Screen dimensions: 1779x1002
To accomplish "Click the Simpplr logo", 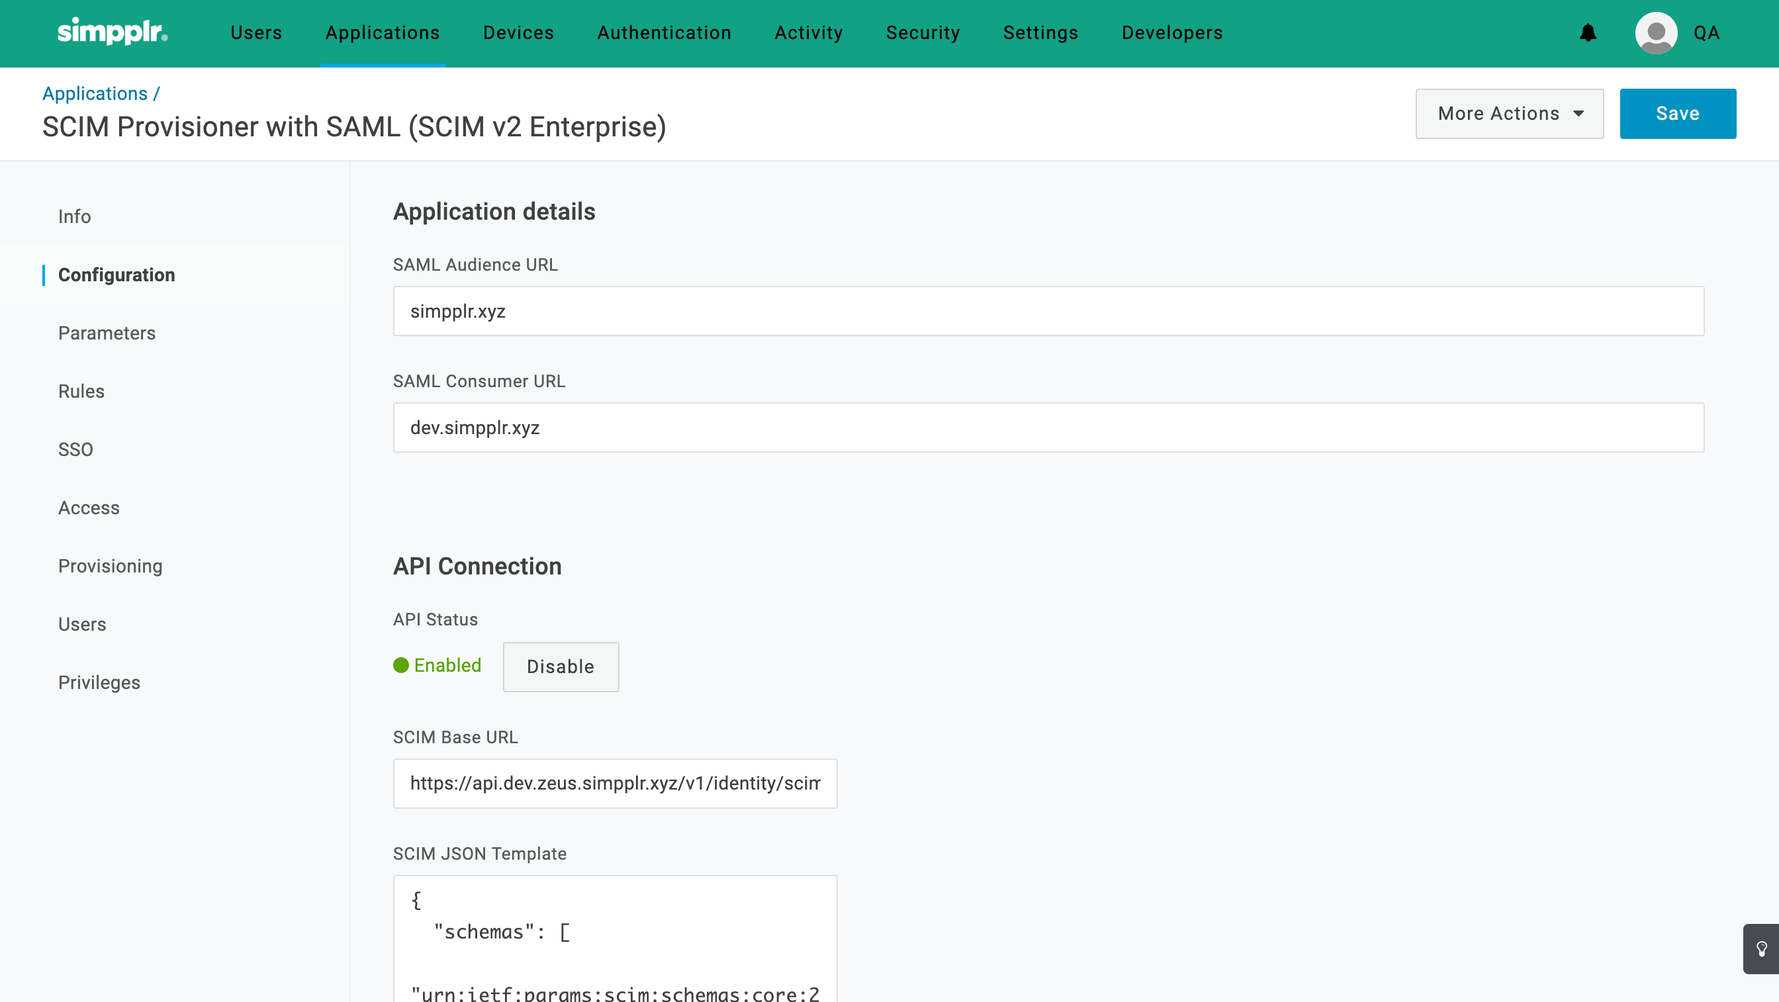I will tap(112, 32).
